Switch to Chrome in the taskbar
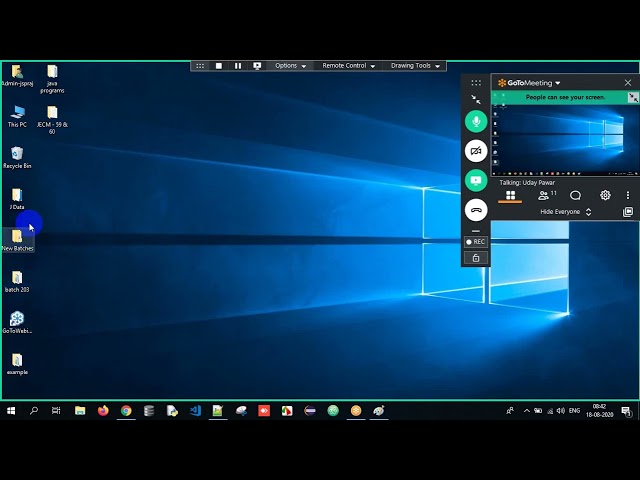 126,411
